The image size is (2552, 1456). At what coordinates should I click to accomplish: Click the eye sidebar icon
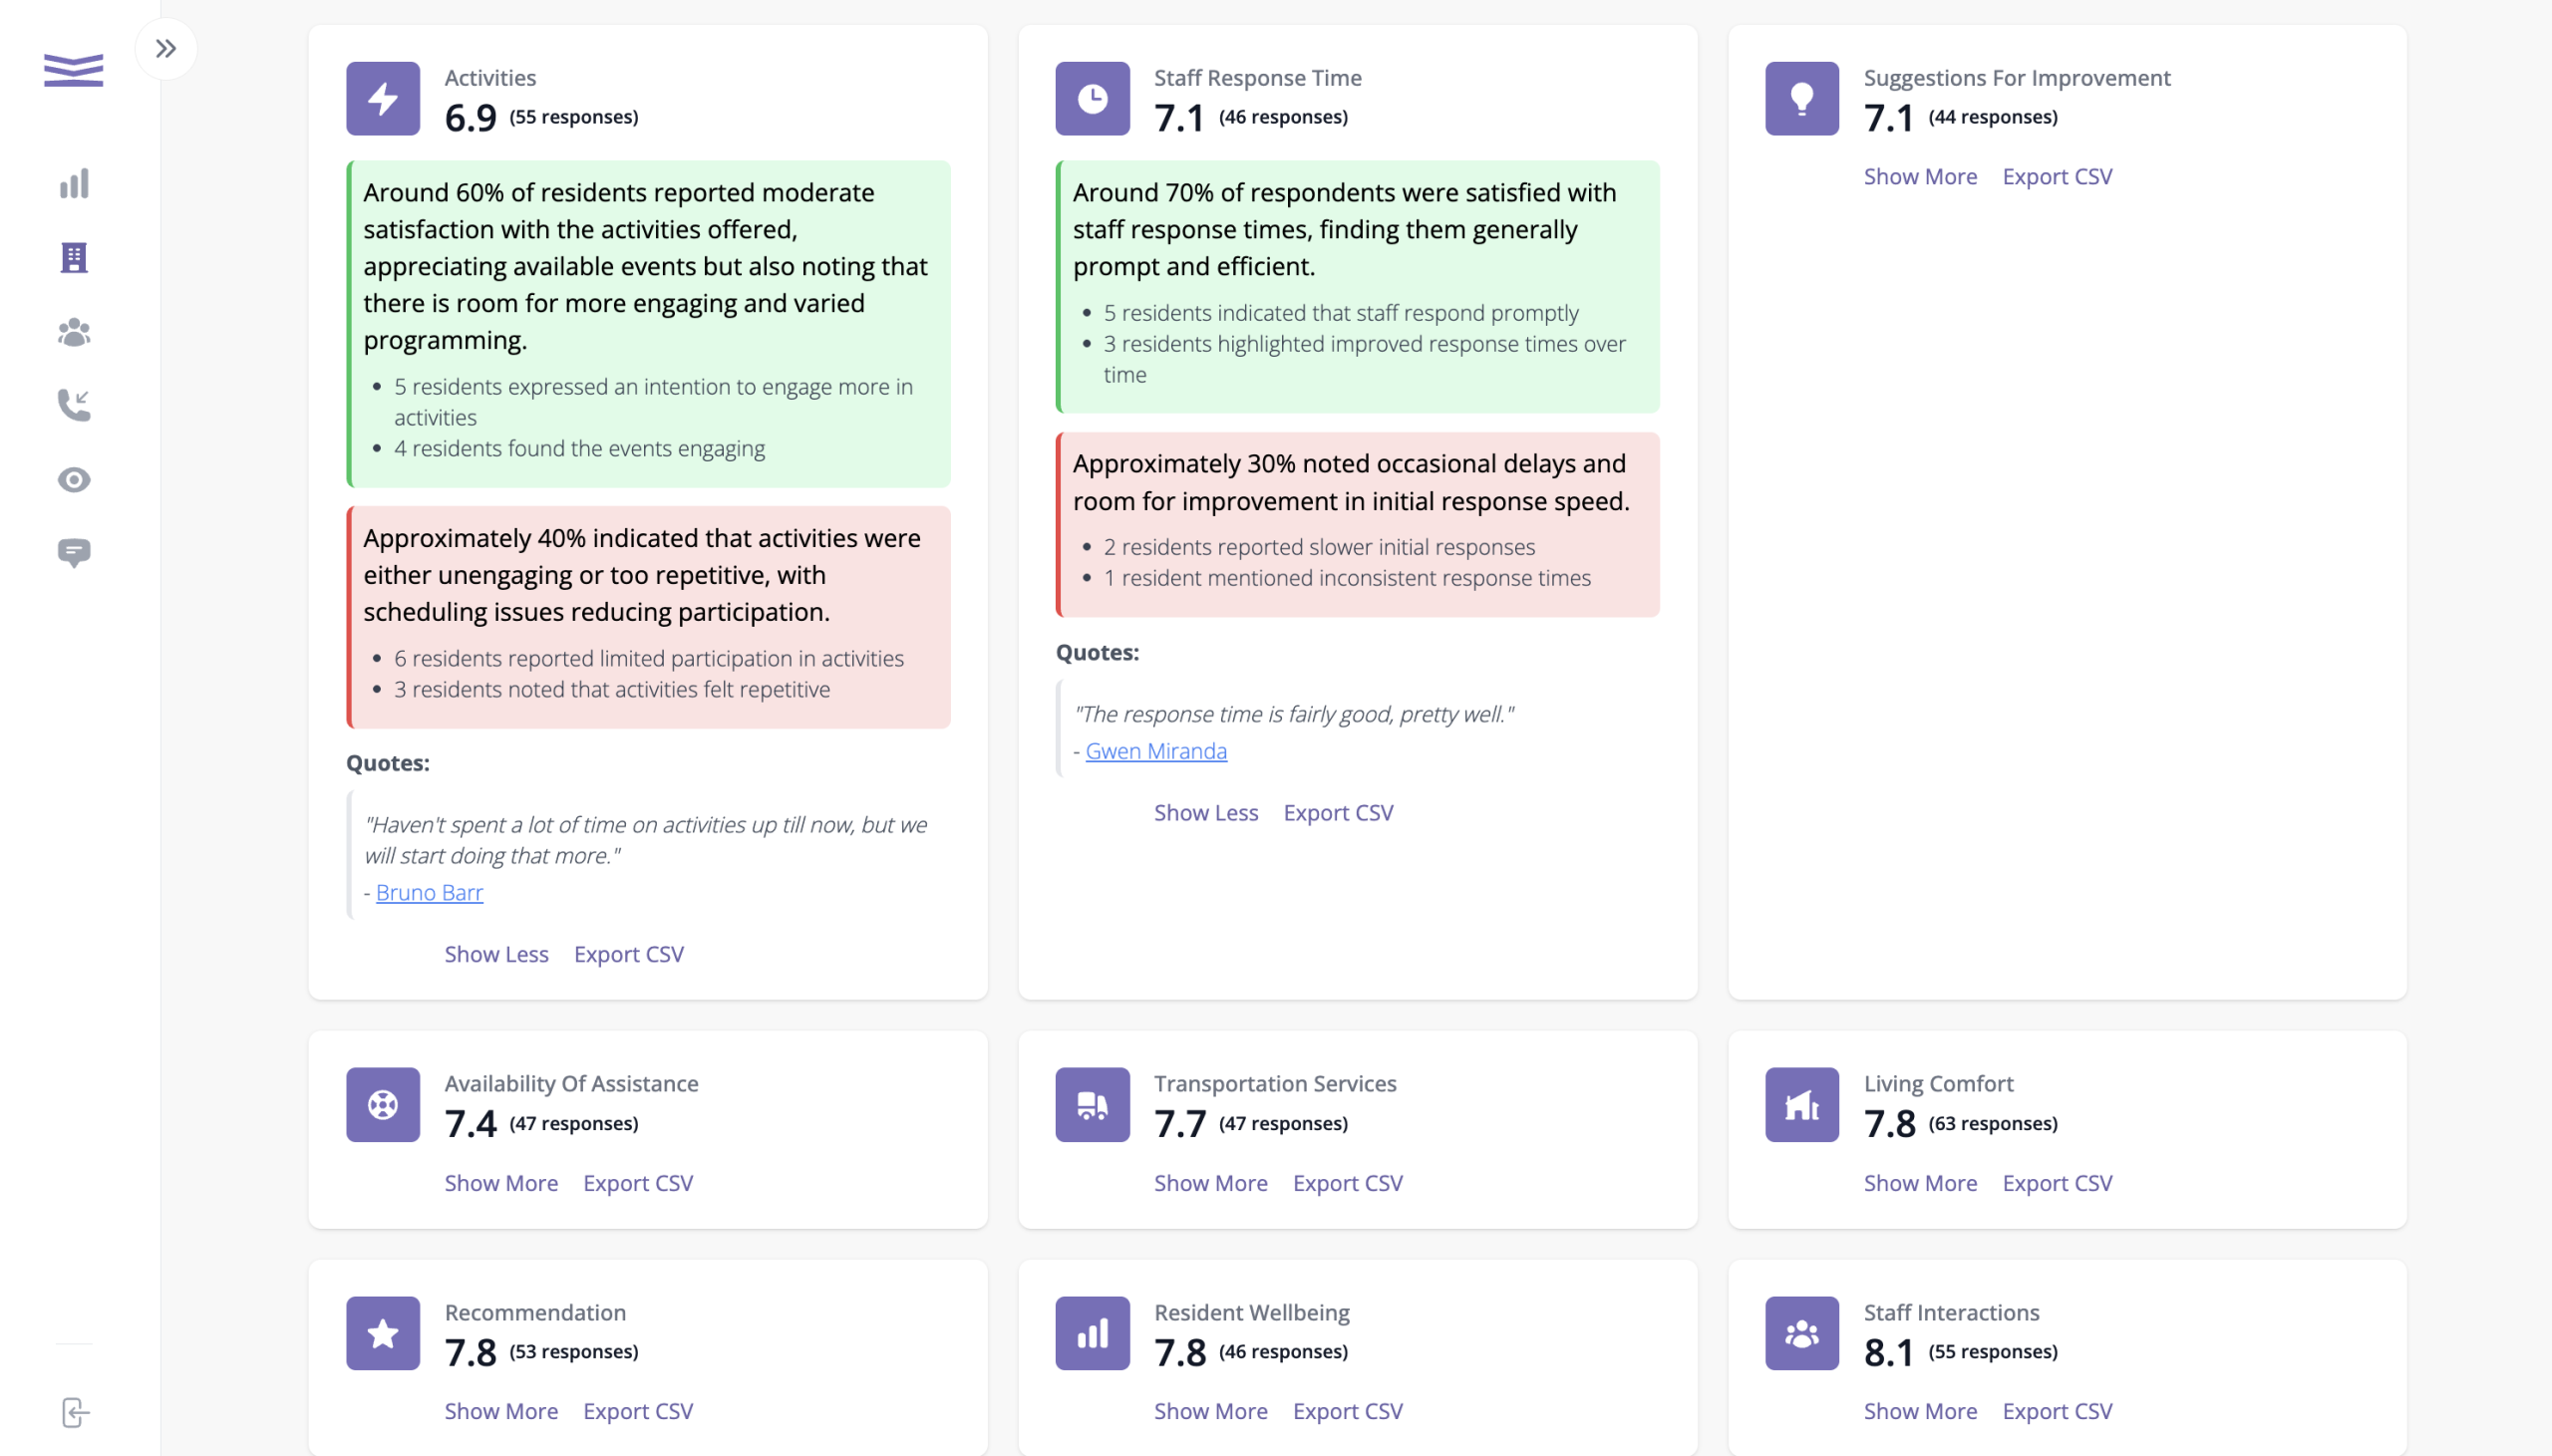point(74,480)
